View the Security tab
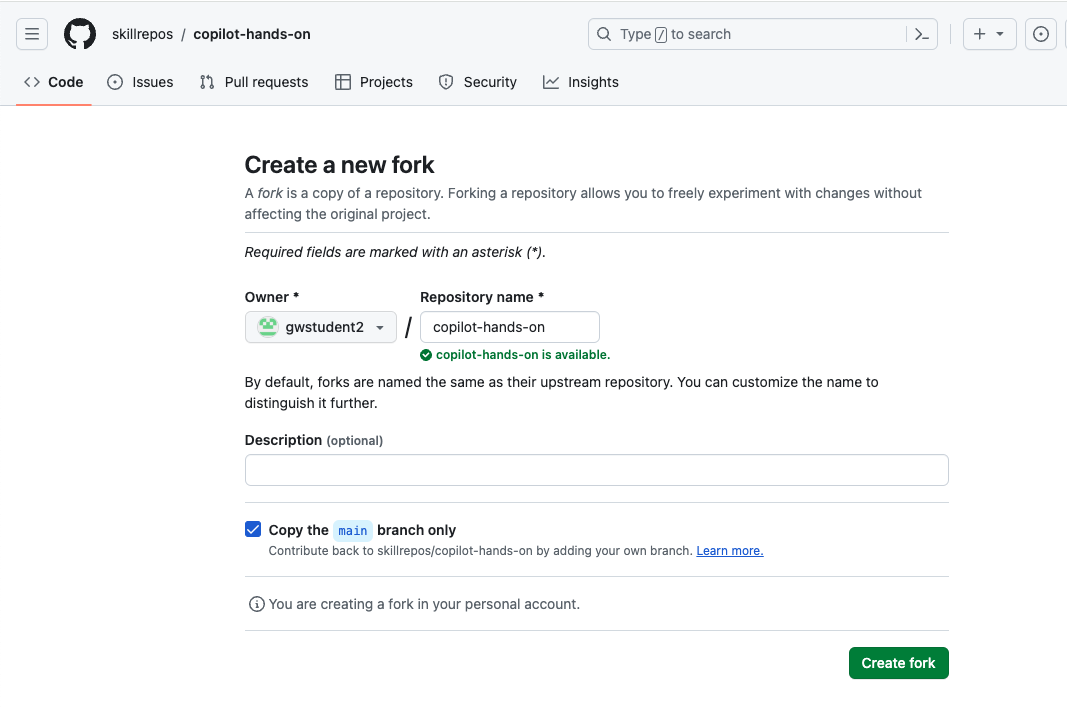This screenshot has height=707, width=1067. [x=478, y=82]
